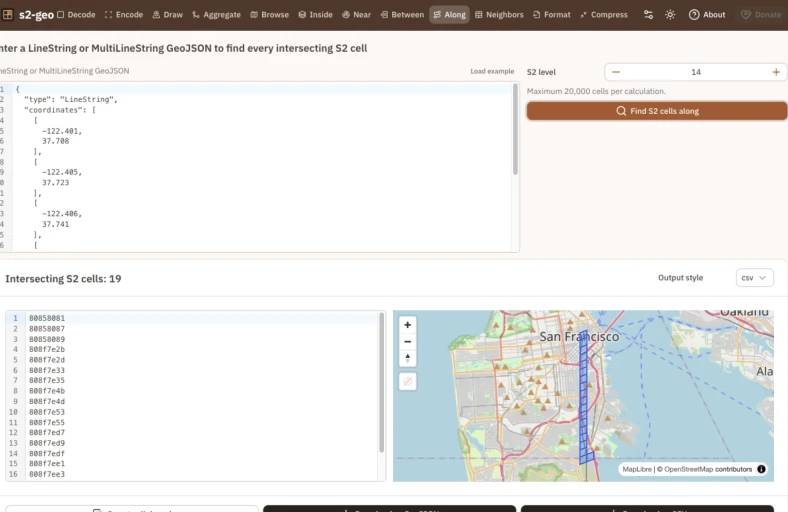Open the Browse tool
Viewport: 788px width, 512px height.
269,15
